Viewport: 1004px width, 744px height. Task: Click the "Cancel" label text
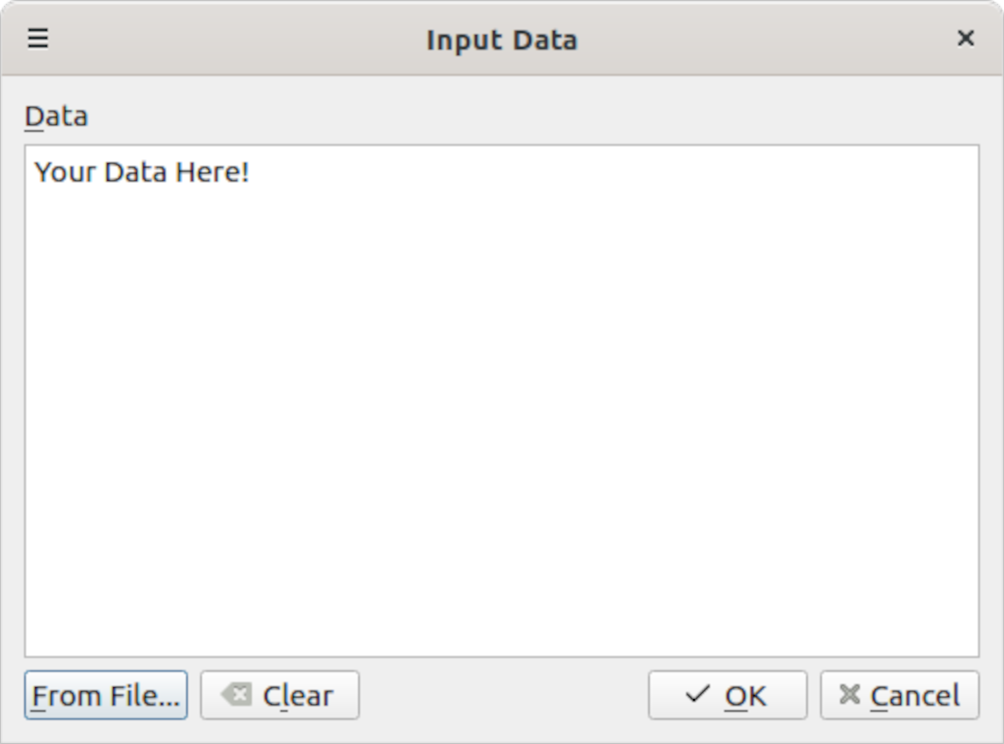coord(914,695)
